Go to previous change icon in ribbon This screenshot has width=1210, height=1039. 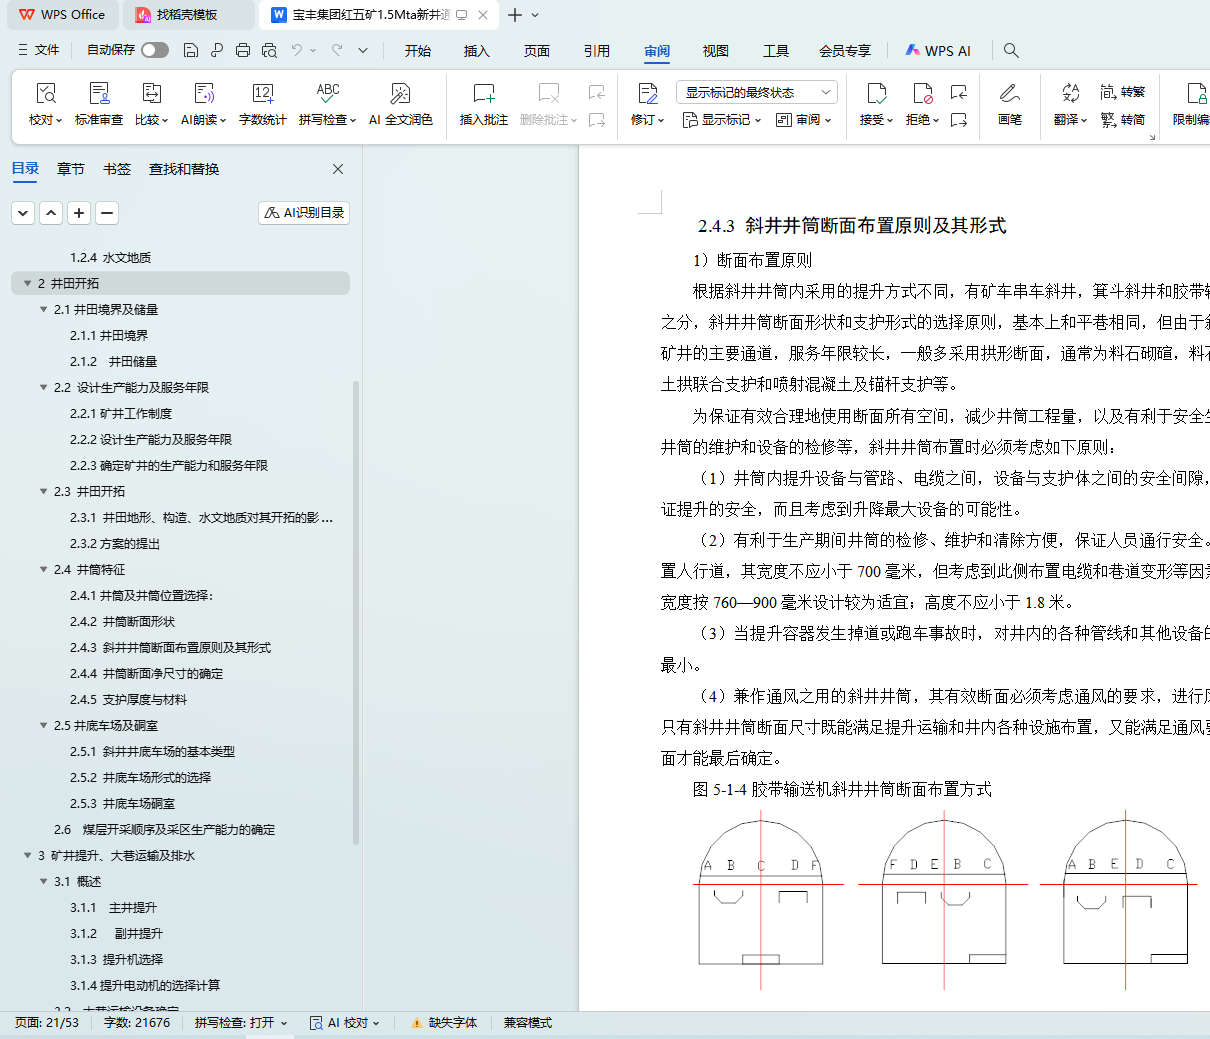tap(959, 92)
